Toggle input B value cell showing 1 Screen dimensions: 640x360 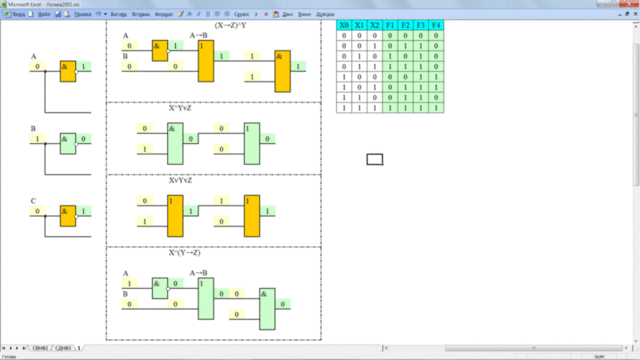37,139
